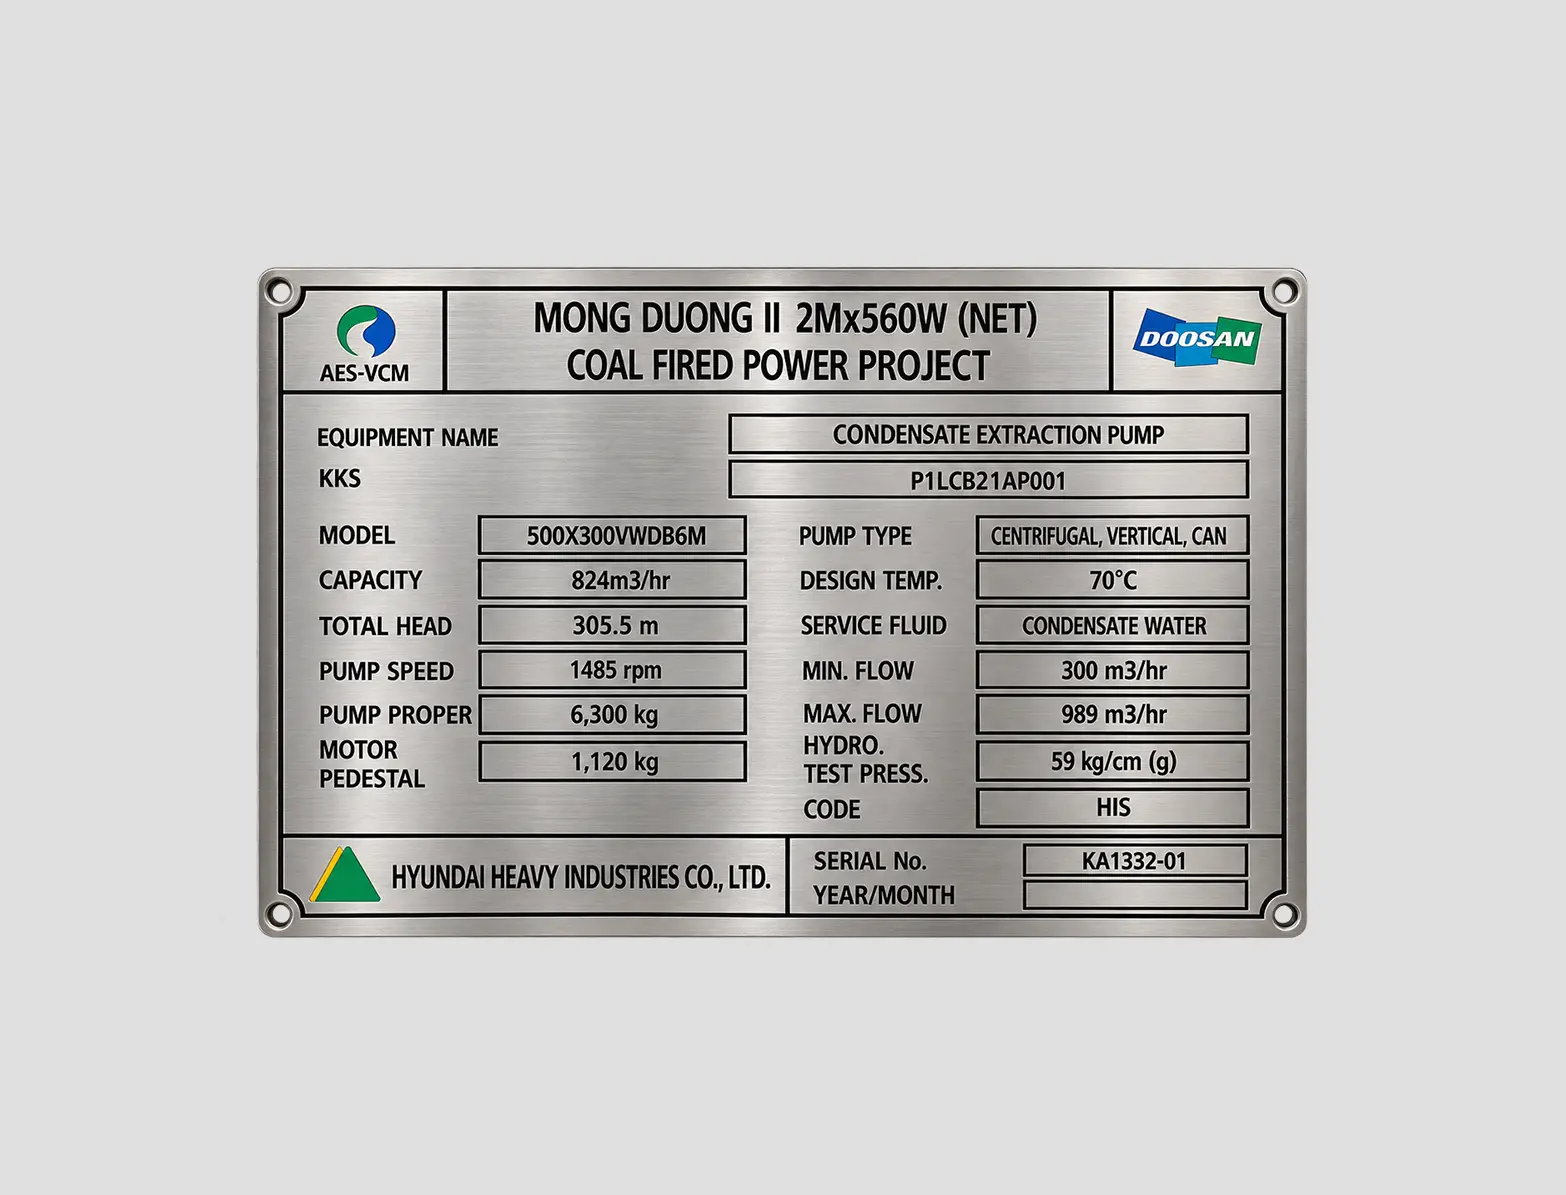This screenshot has height=1195, width=1566.
Task: Select the green Hyundai triangle logo
Action: coord(345,875)
